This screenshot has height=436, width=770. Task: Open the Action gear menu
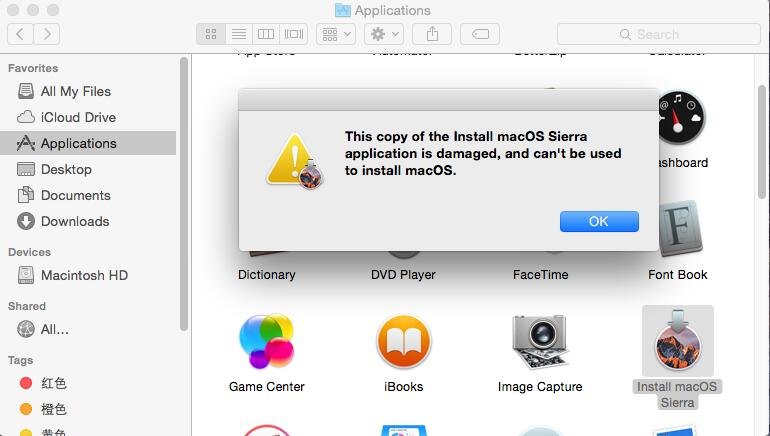pos(384,34)
